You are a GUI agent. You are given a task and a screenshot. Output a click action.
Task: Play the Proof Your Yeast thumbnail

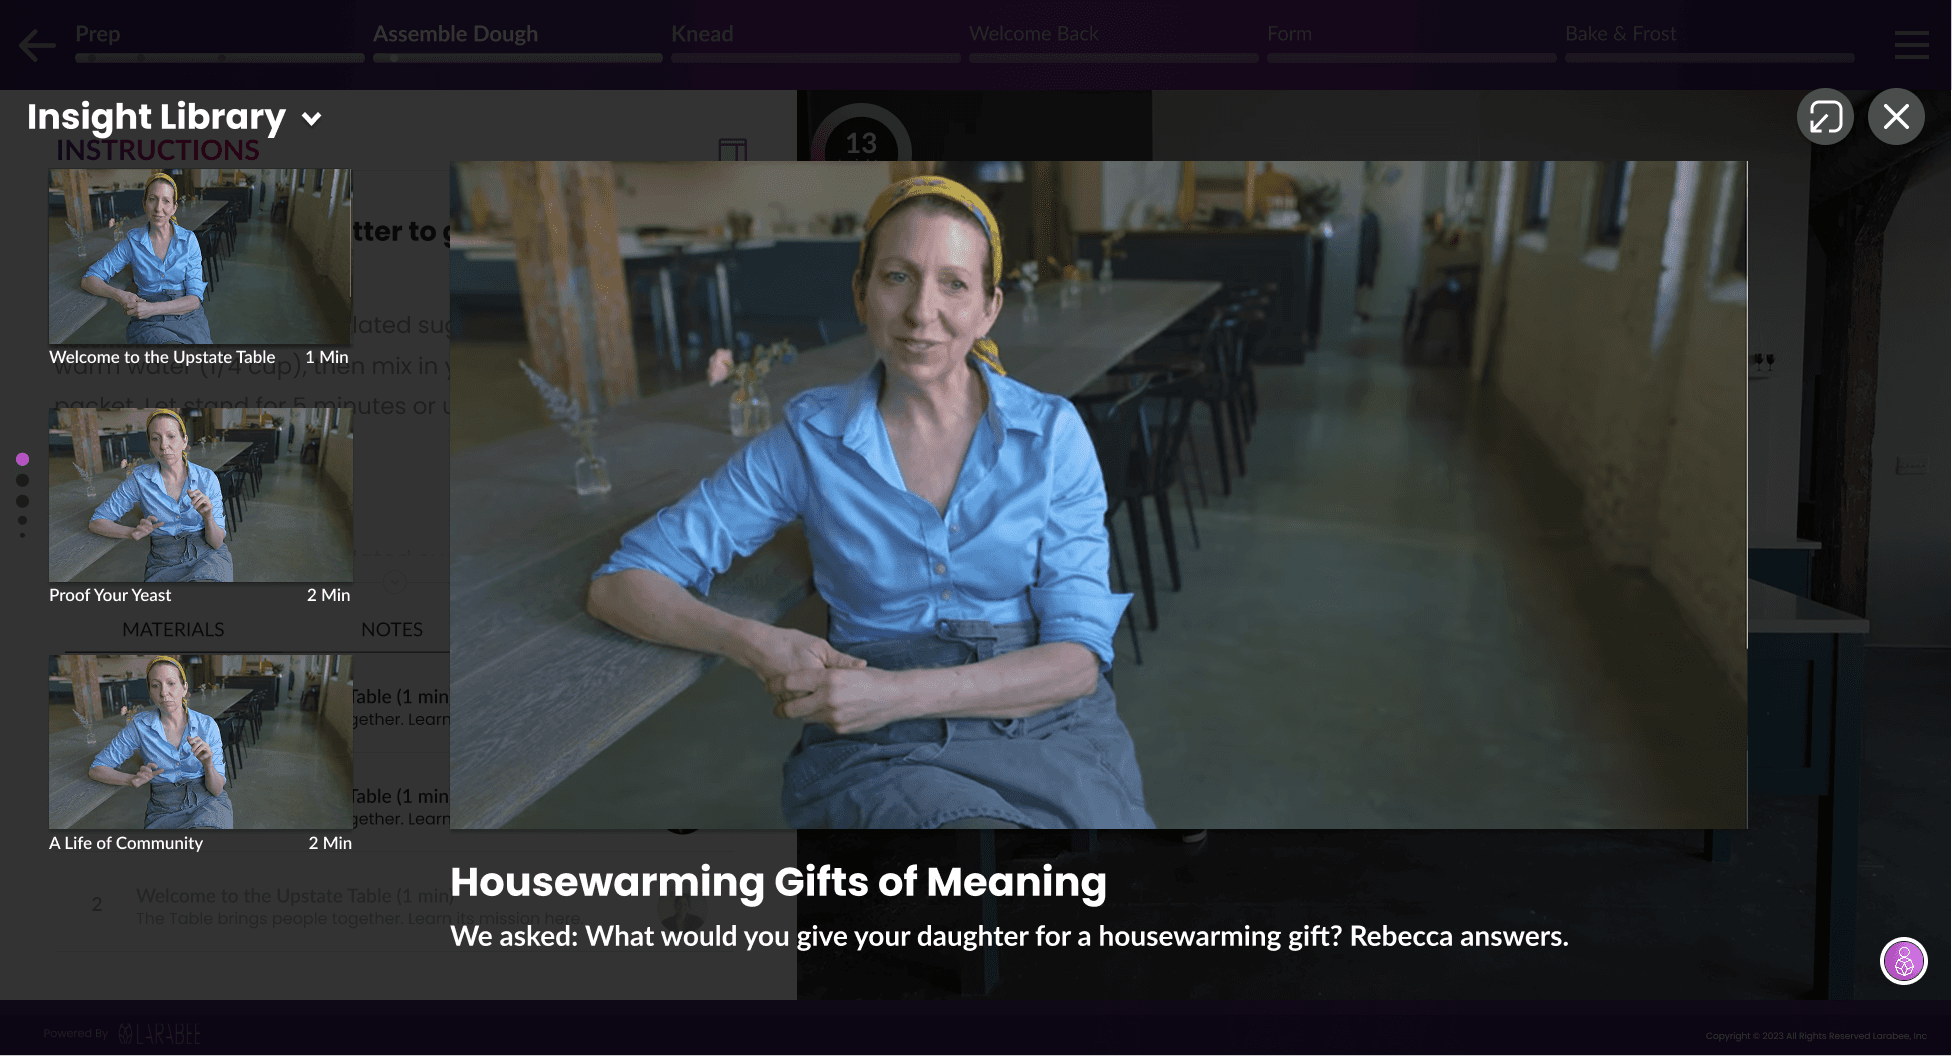point(200,494)
